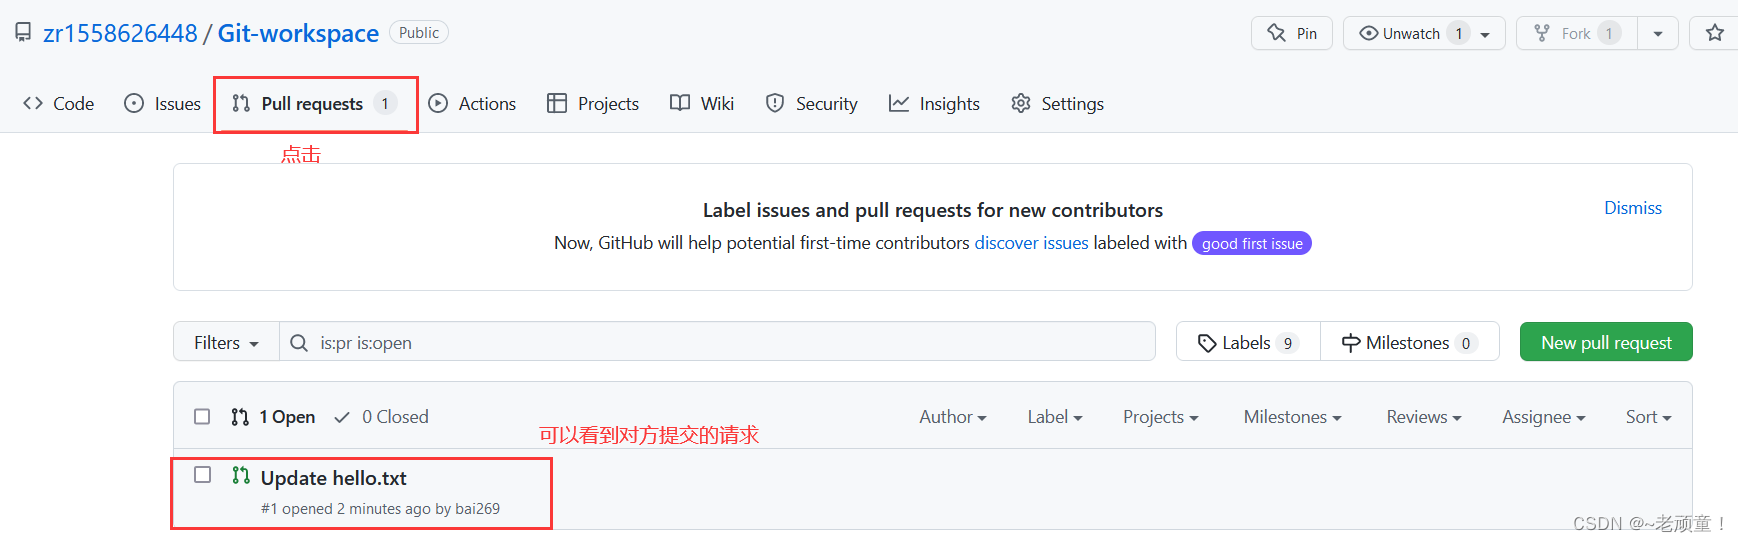Open the Sort dropdown
1738x542 pixels.
click(x=1648, y=417)
